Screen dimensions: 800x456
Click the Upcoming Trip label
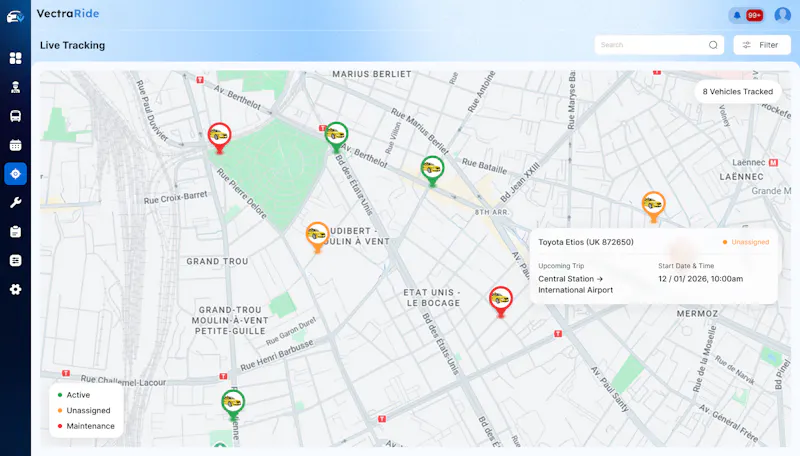point(561,266)
